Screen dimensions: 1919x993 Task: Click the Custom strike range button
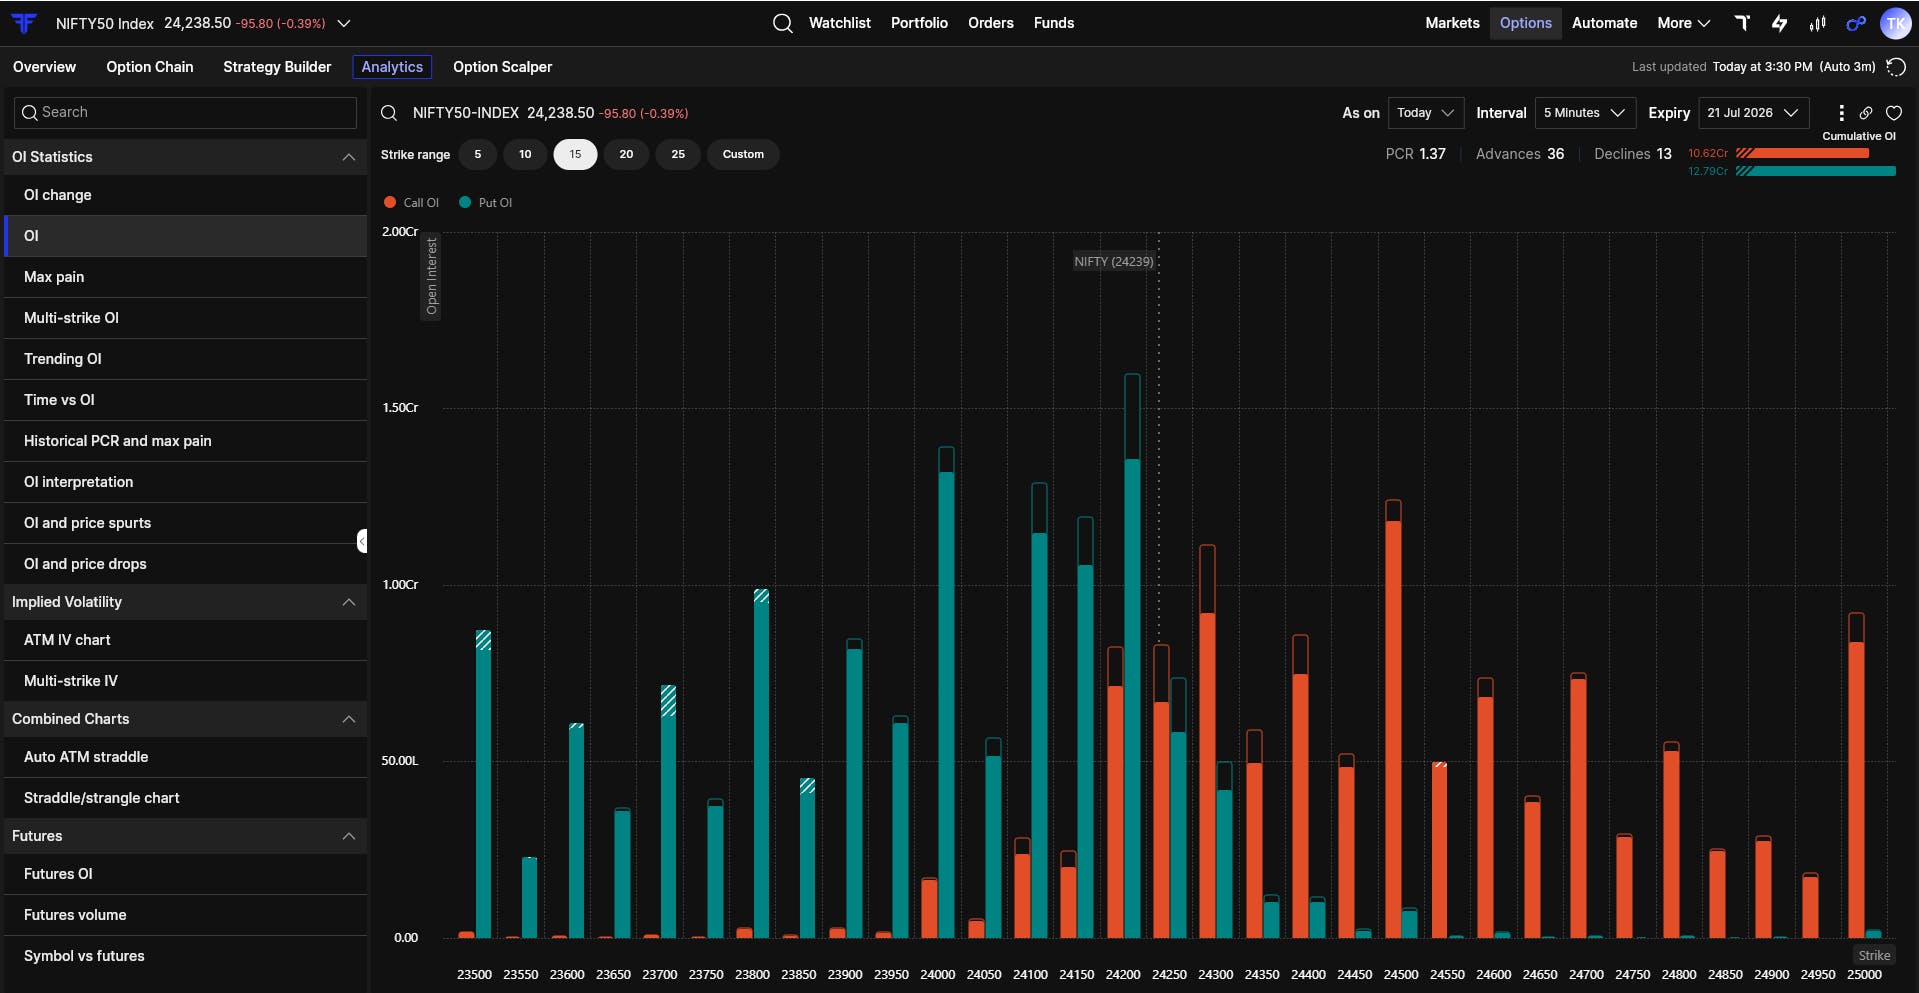[743, 154]
